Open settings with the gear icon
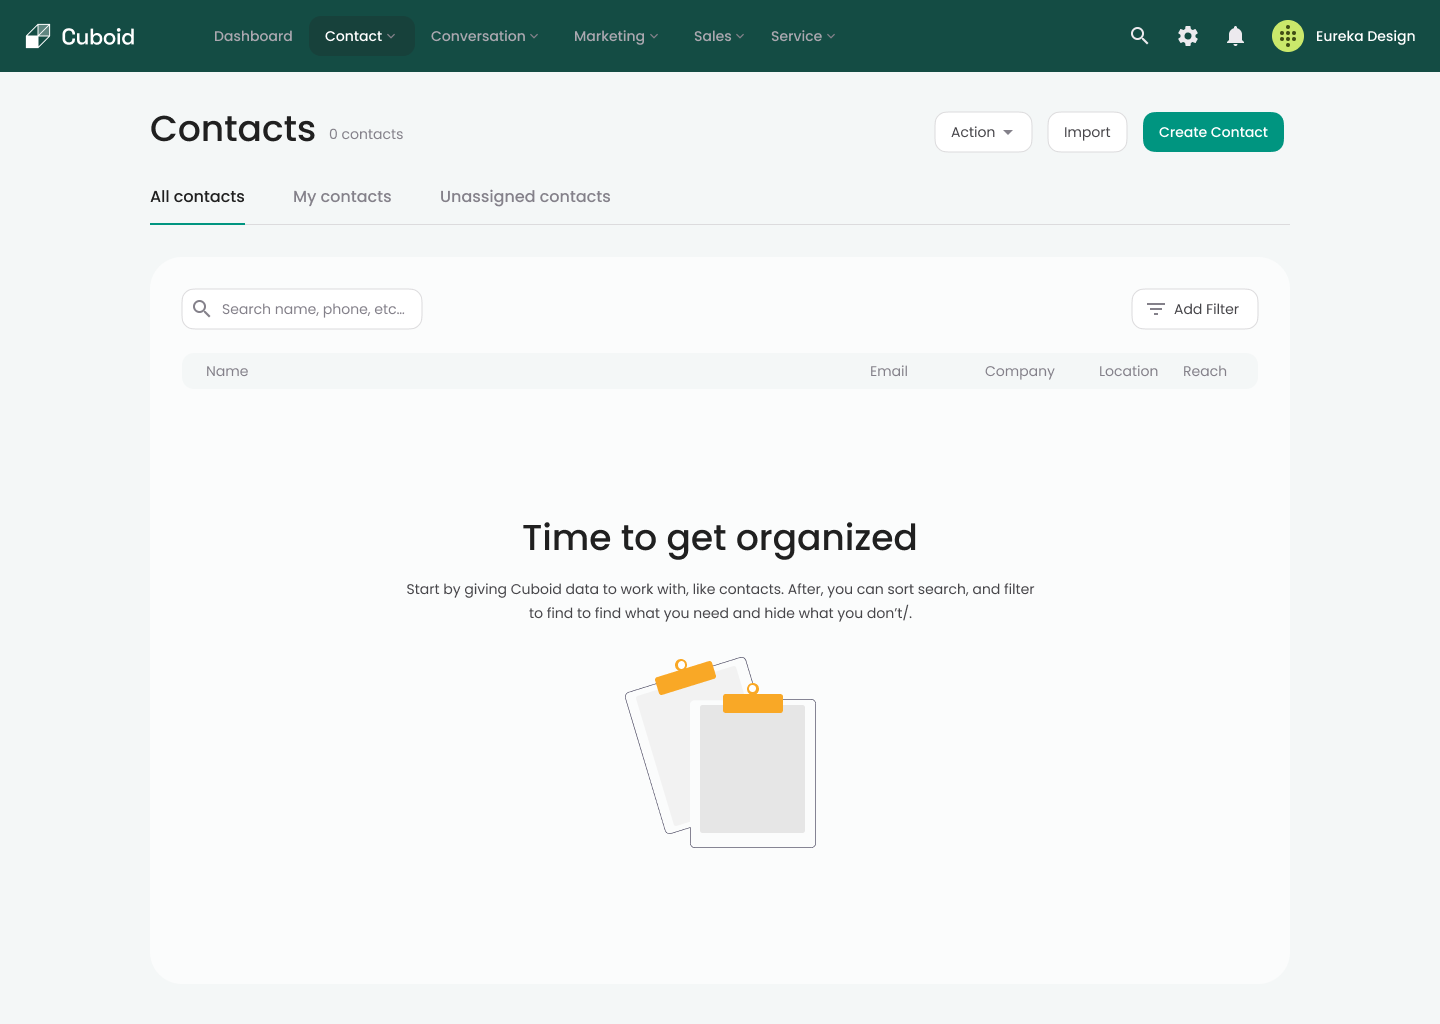1440x1024 pixels. [x=1187, y=36]
